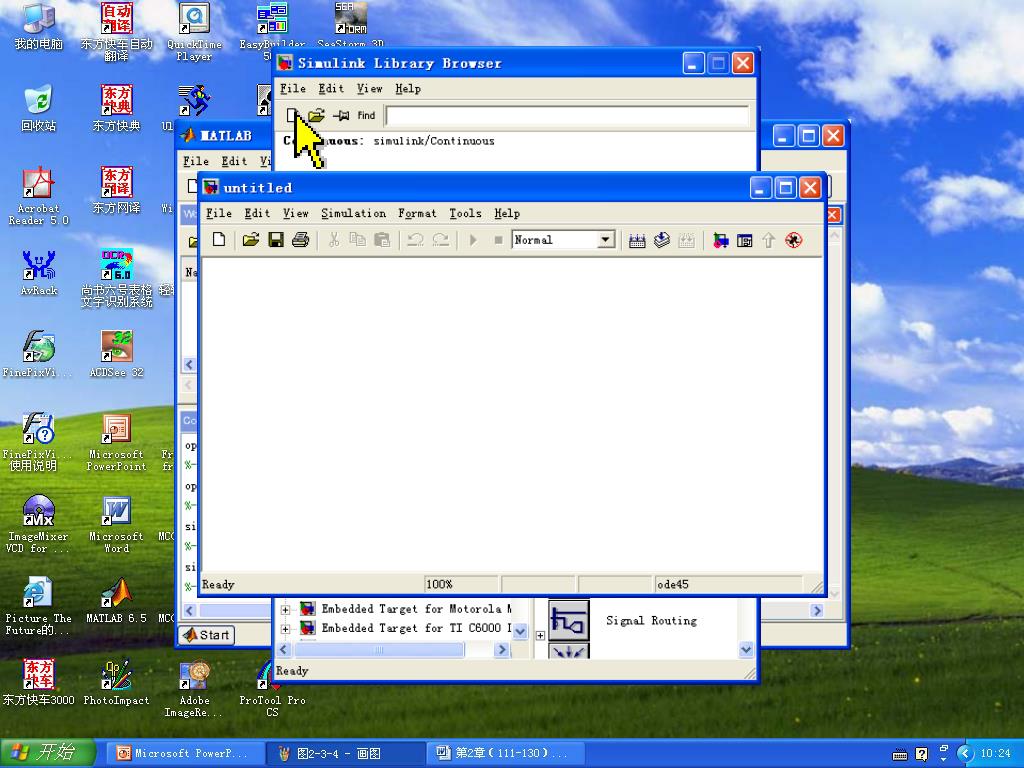Open Help menu in Simulink Library Browser
Image resolution: width=1024 pixels, height=768 pixels.
[408, 88]
